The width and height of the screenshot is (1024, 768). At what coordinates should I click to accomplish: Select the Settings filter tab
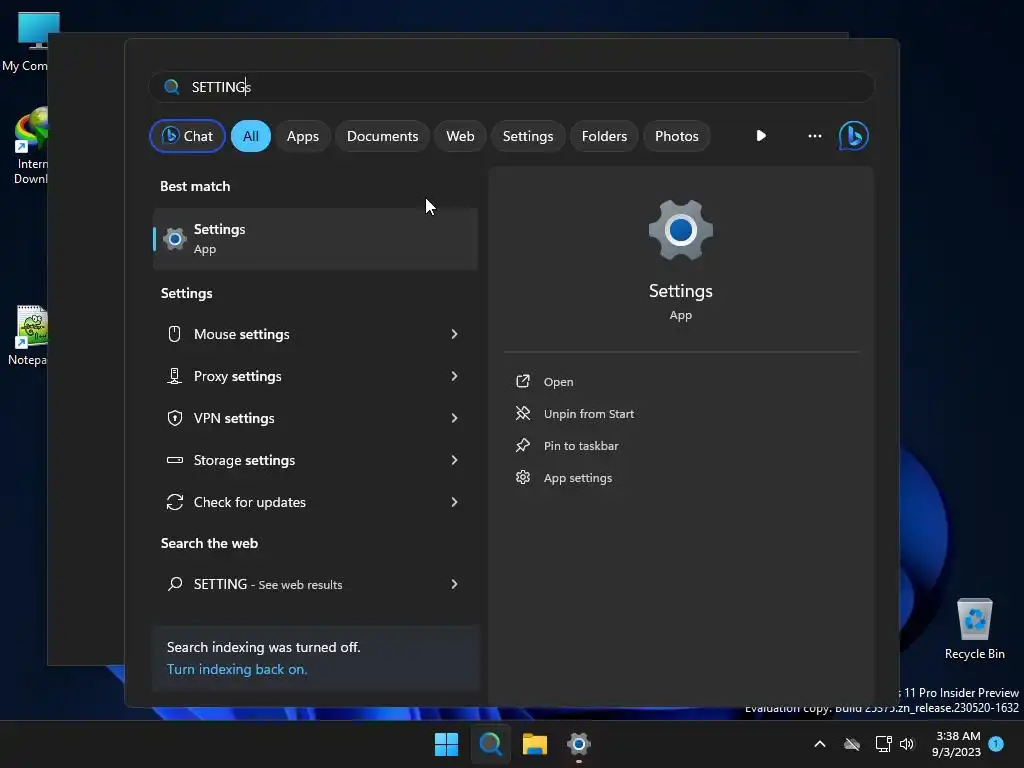pos(528,136)
